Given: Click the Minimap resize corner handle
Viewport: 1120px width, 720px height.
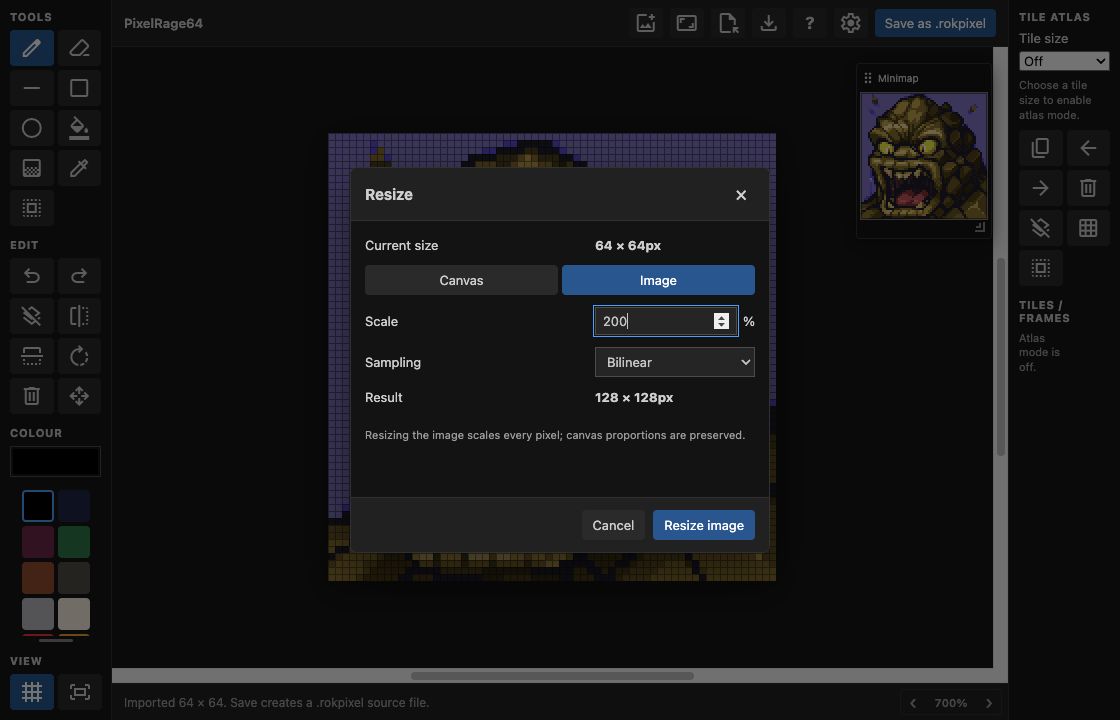Looking at the screenshot, I should 980,226.
